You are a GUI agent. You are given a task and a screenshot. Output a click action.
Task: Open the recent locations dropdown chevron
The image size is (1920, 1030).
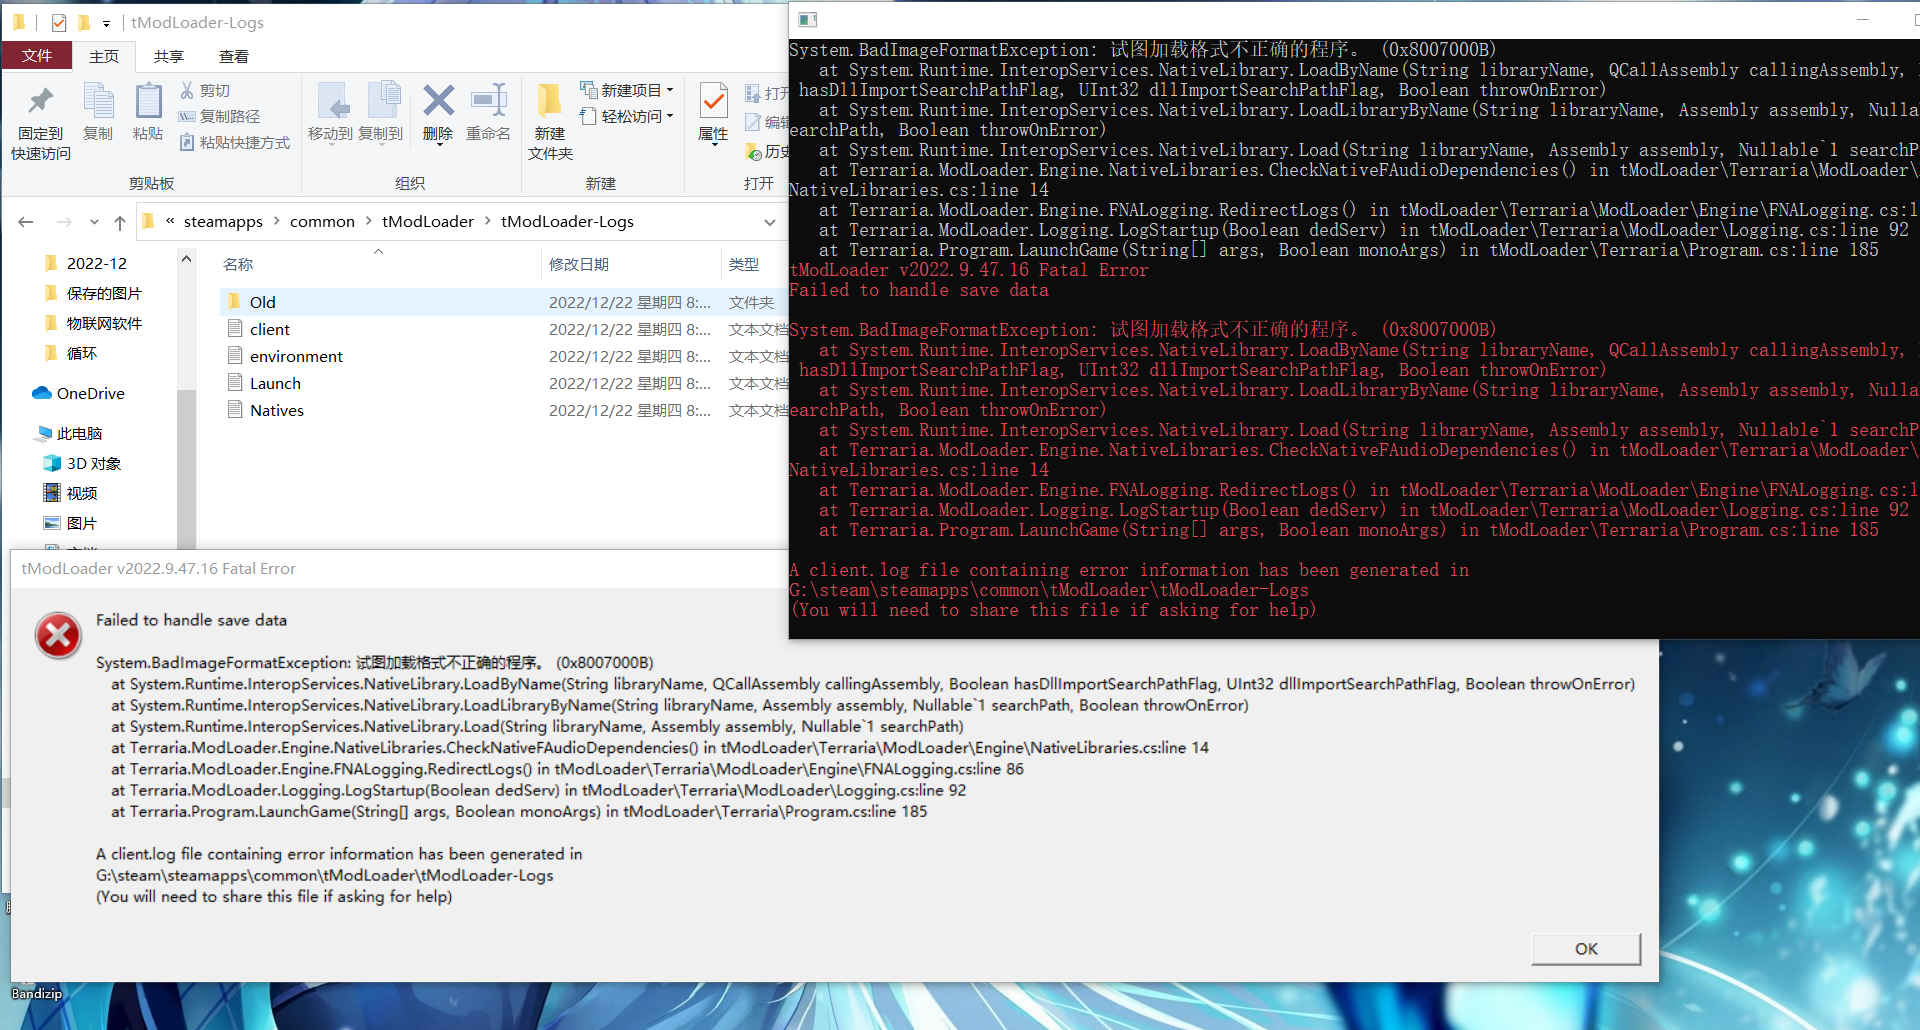pos(94,222)
